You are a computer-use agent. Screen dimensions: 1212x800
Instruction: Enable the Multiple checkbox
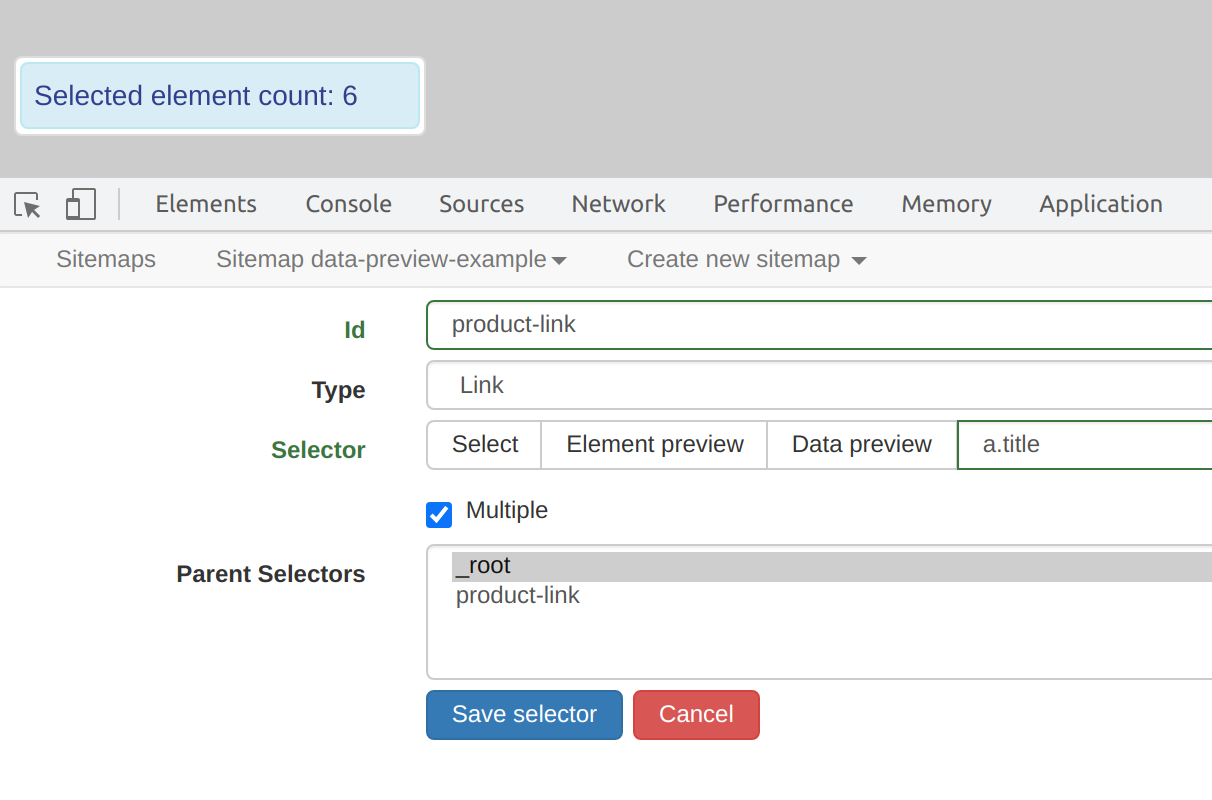[438, 514]
